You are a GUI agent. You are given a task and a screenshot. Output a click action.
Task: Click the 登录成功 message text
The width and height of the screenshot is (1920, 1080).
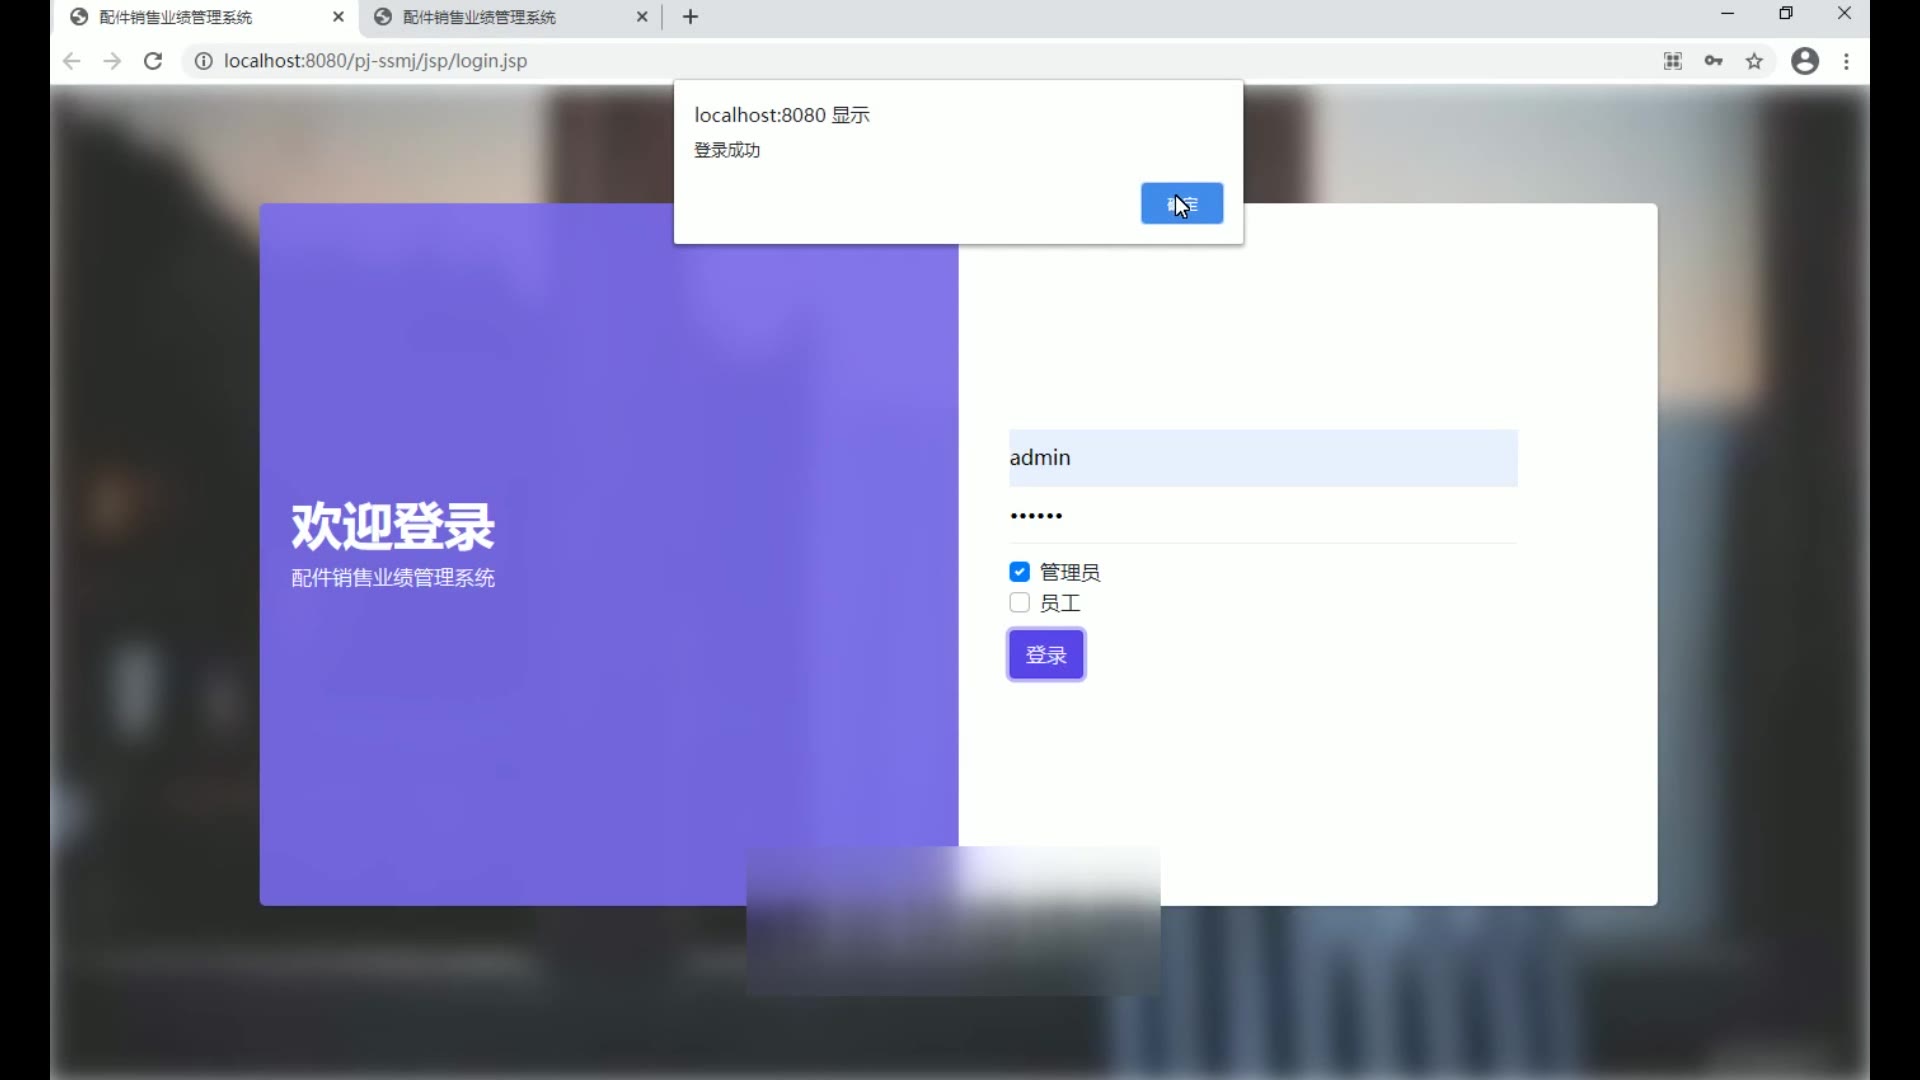(x=727, y=150)
